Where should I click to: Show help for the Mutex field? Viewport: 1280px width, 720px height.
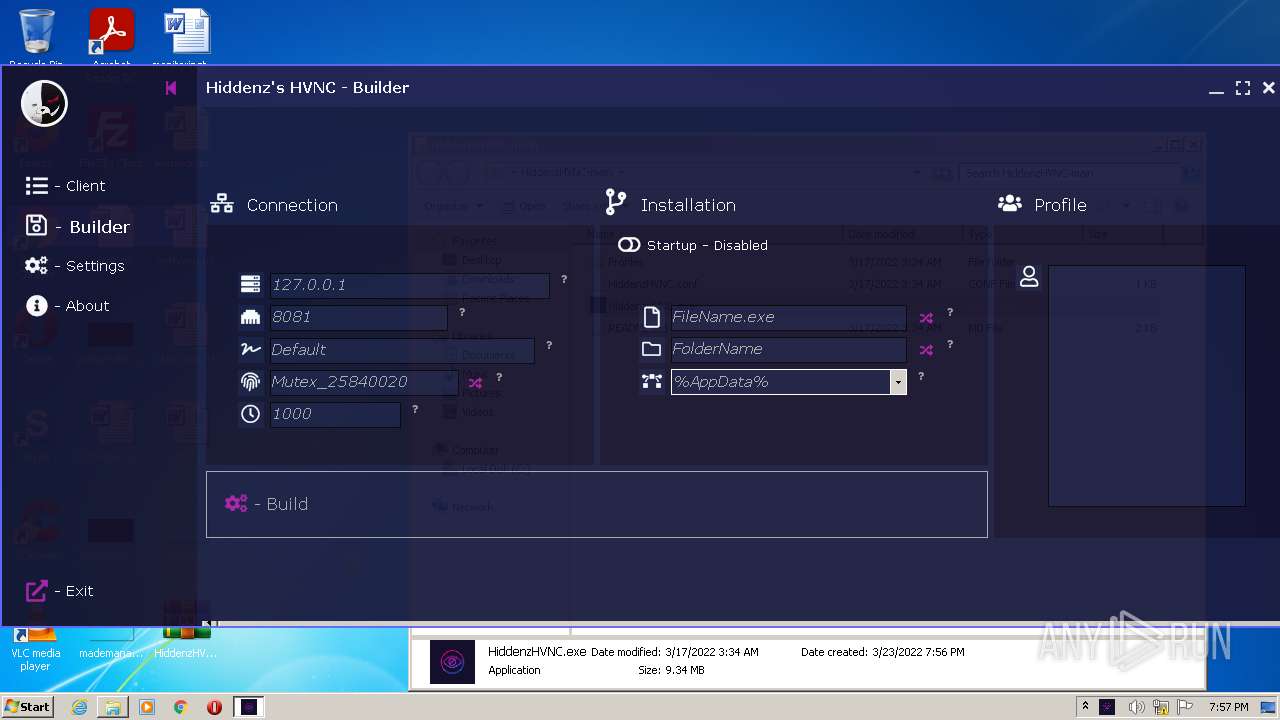499,377
